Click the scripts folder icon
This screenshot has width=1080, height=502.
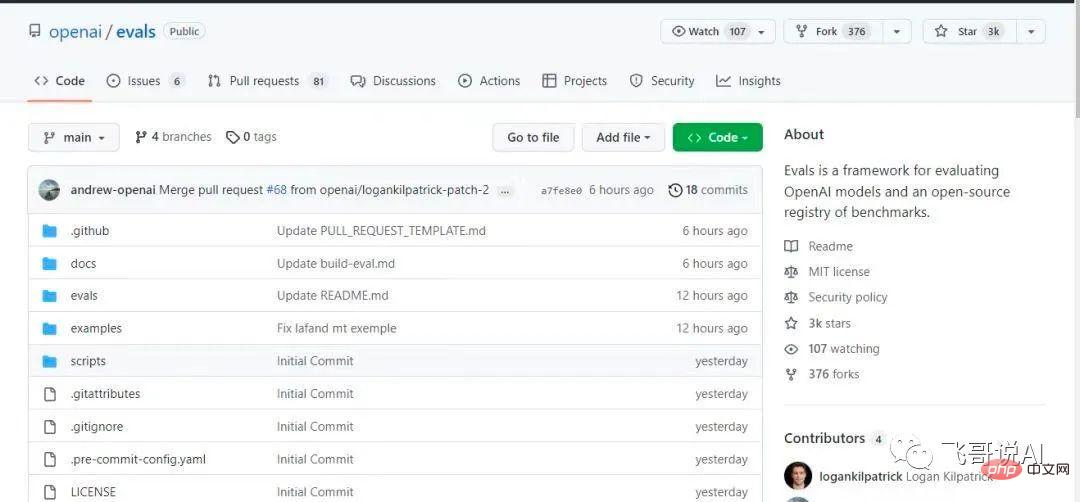pyautogui.click(x=50, y=361)
